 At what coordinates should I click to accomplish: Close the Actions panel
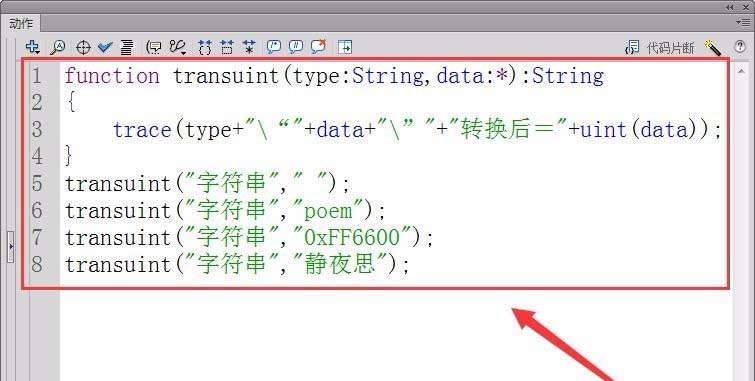point(745,7)
